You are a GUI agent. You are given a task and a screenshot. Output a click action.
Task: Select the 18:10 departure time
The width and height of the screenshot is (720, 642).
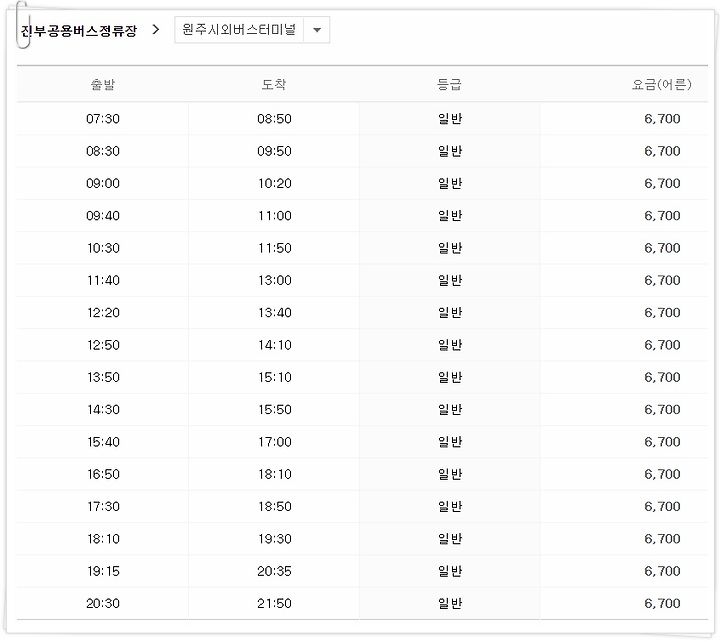103,539
